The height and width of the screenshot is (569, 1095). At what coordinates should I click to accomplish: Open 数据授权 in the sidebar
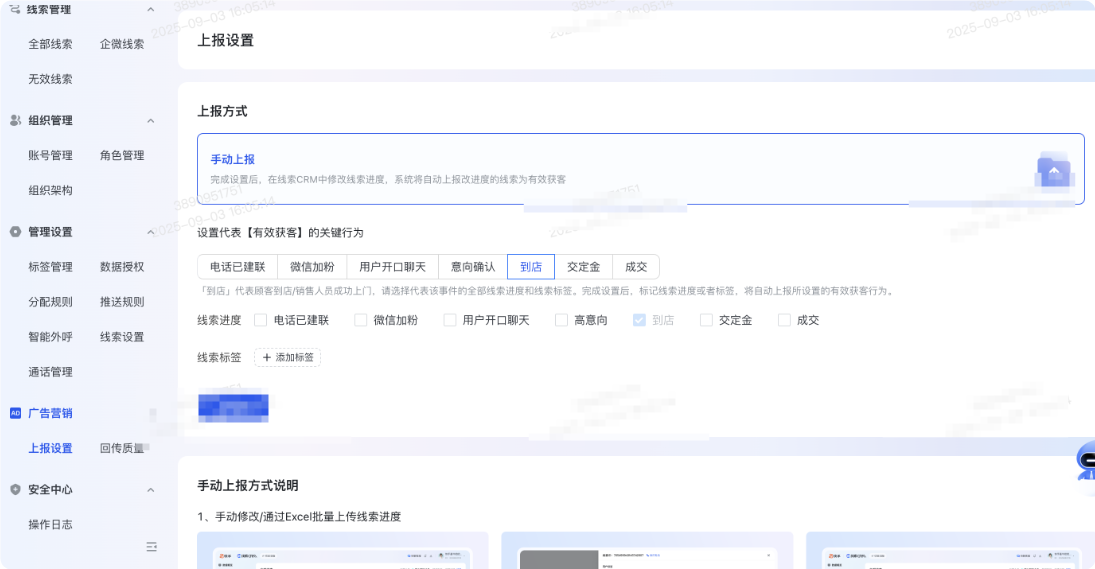pyautogui.click(x=122, y=267)
